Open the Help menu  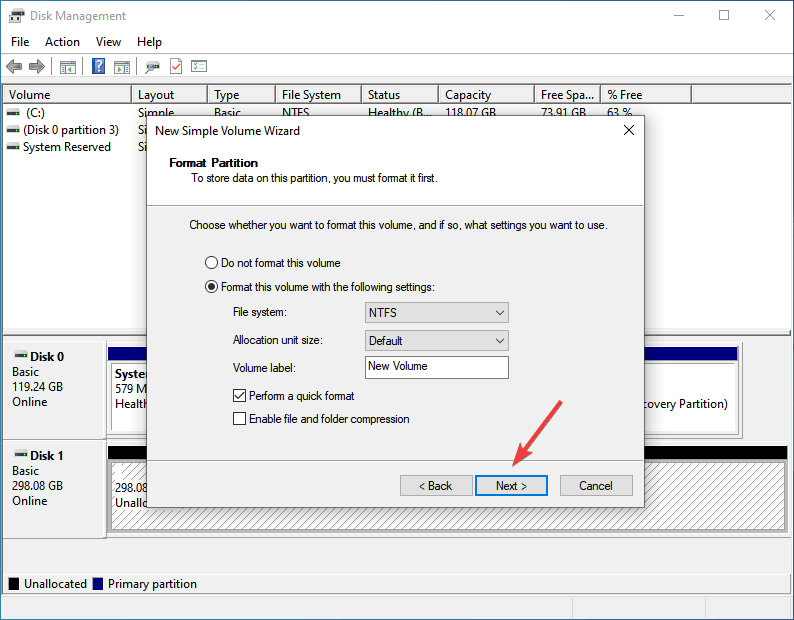click(x=149, y=42)
